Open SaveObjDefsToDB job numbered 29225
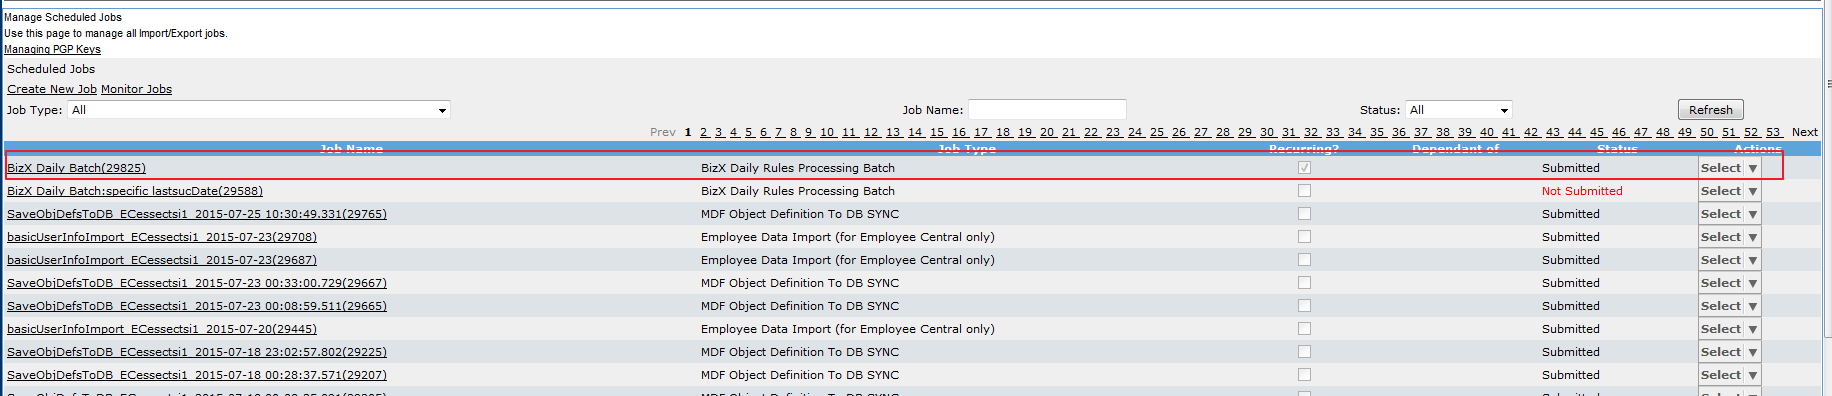 197,352
